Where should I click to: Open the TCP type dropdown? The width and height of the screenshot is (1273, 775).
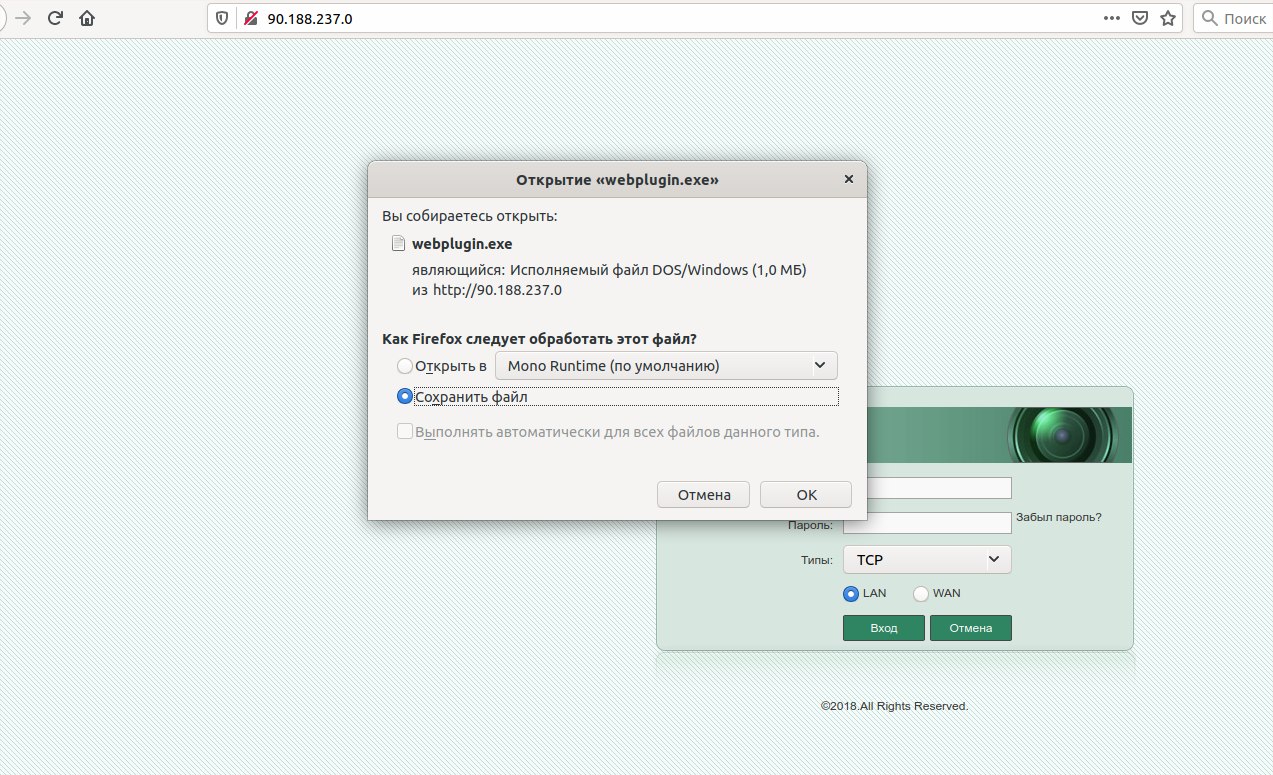(x=928, y=559)
